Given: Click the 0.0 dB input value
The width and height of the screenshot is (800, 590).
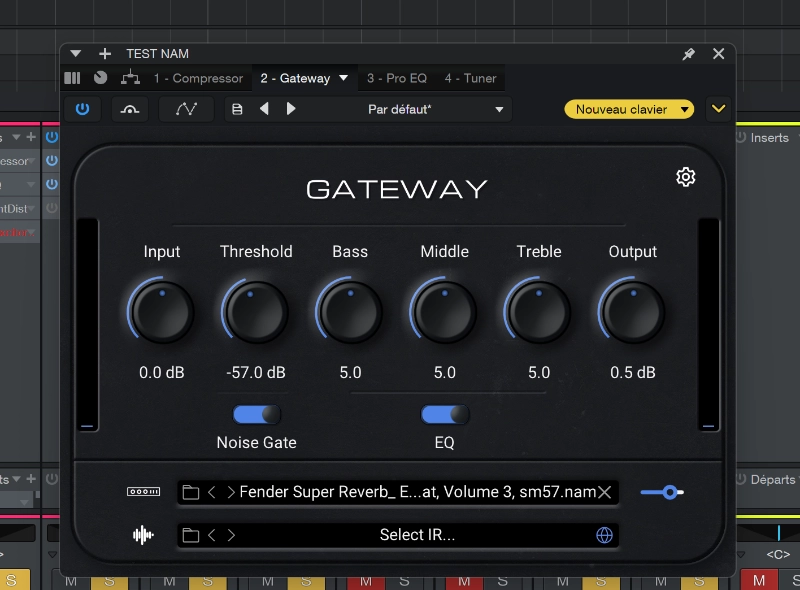Looking at the screenshot, I should (161, 373).
